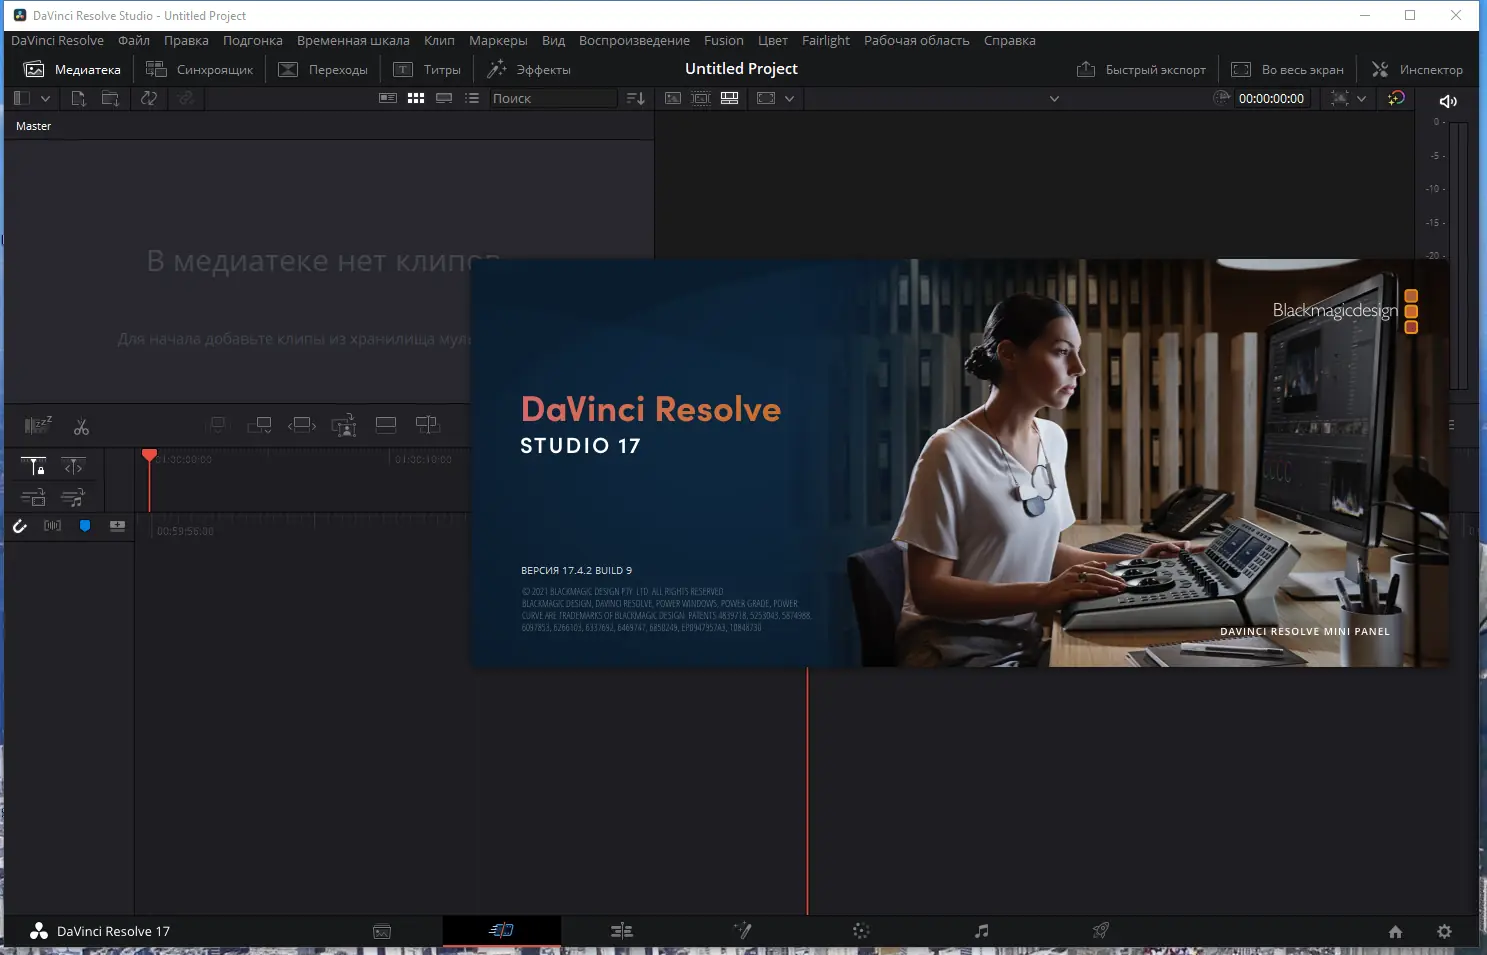This screenshot has height=955, width=1487.
Task: Open the Deliver page
Action: tap(1101, 931)
